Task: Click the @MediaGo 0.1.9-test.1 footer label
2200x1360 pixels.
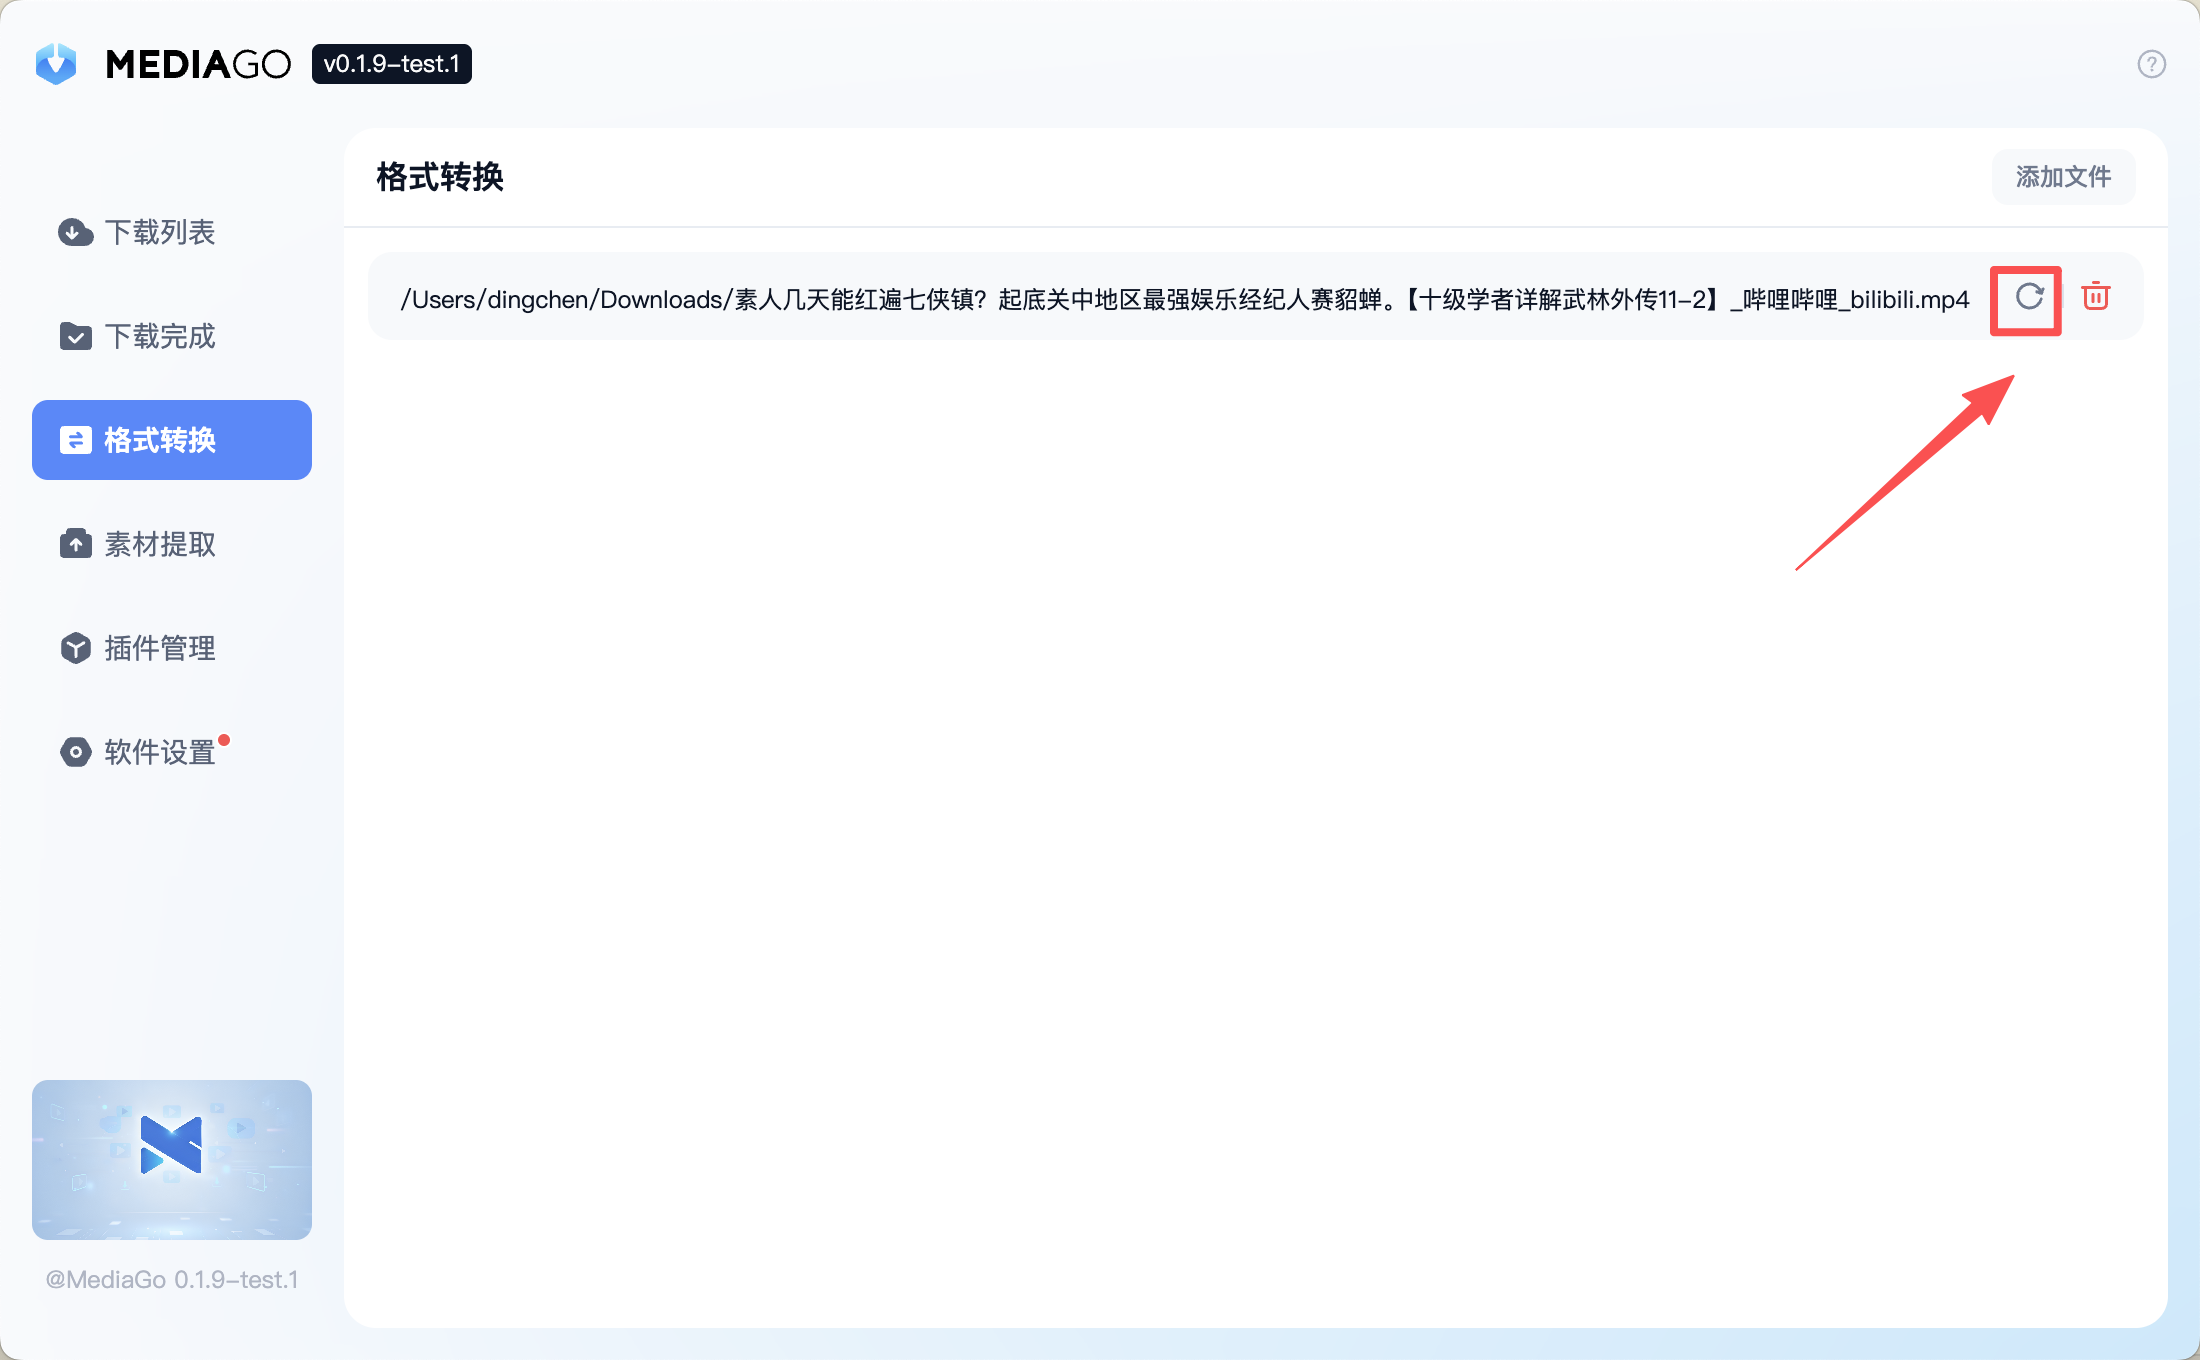Action: tap(171, 1279)
